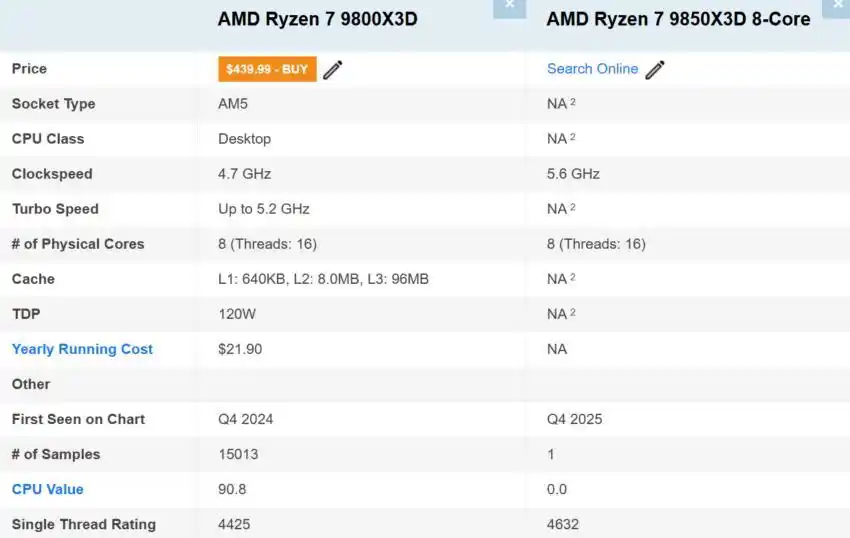Click the Clockspeed row label
This screenshot has width=850, height=538.
tap(52, 174)
